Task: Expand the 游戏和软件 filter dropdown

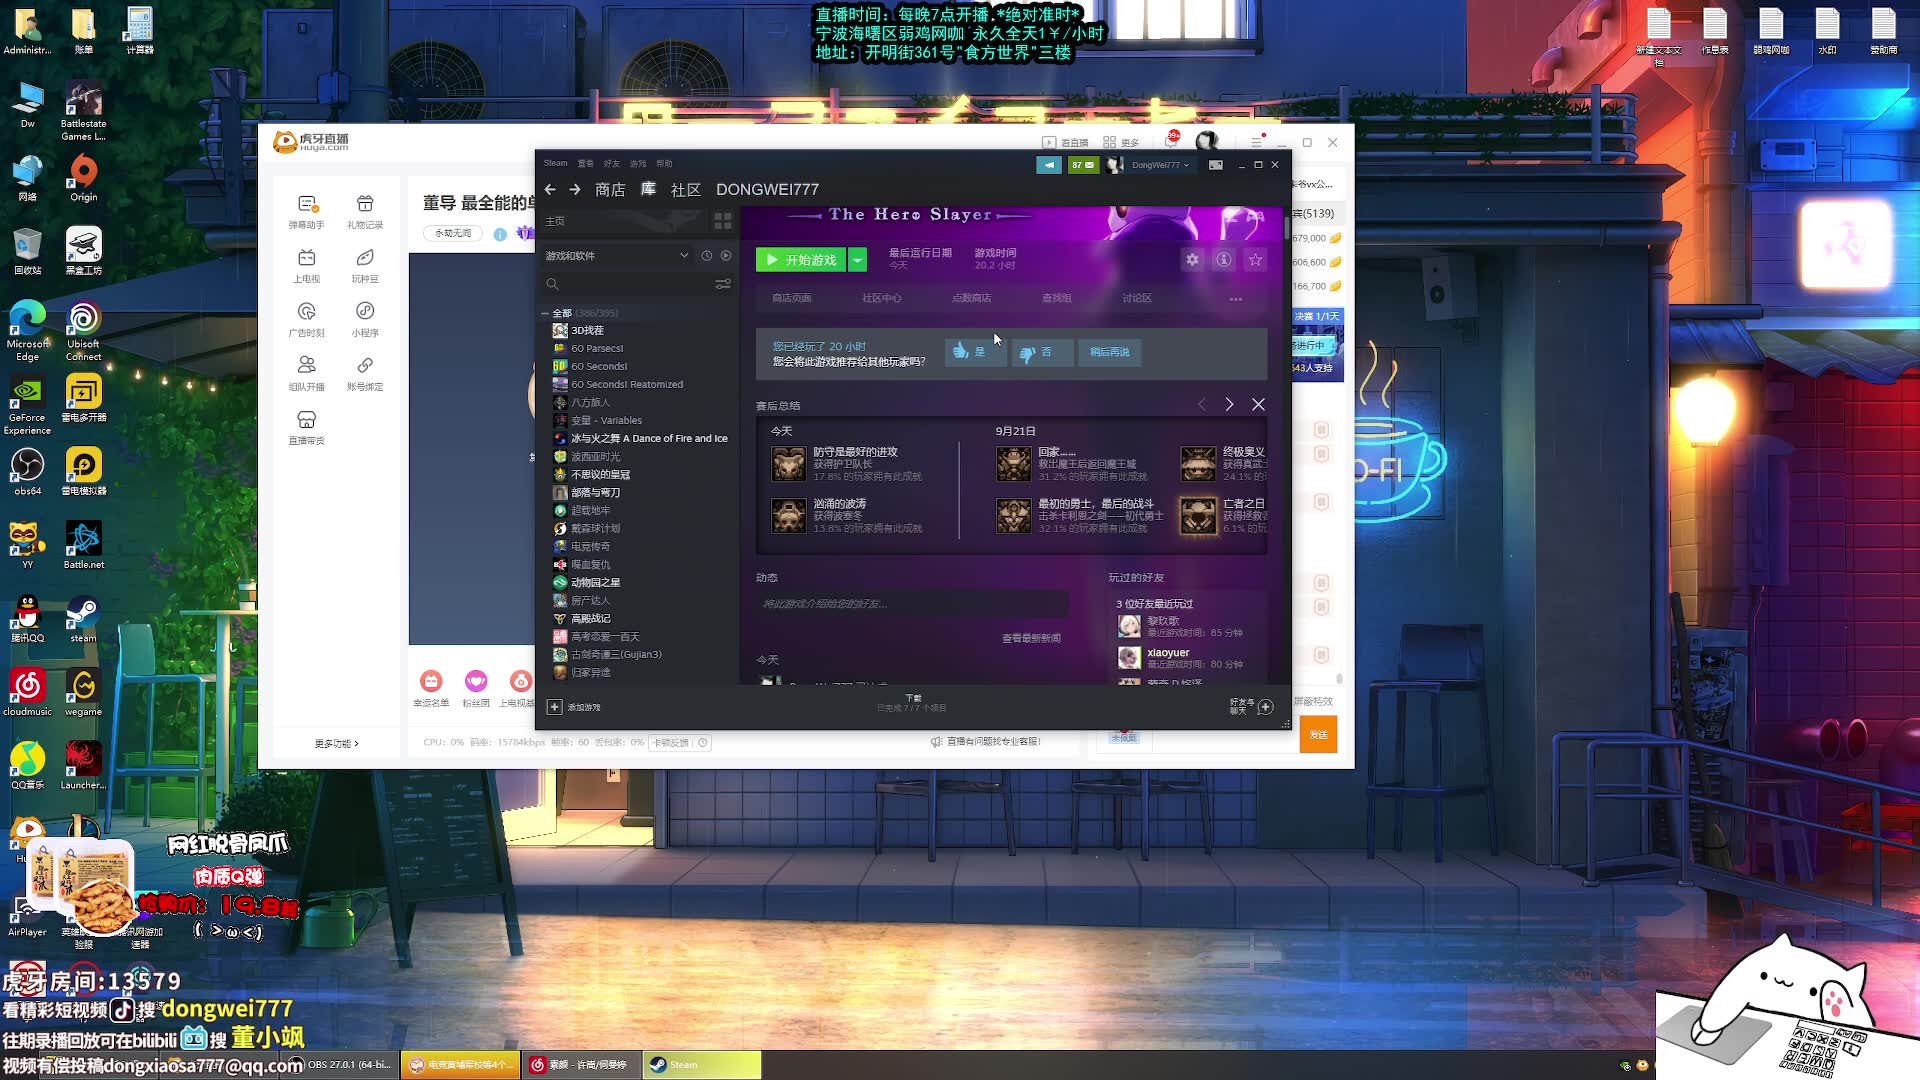Action: click(x=684, y=256)
